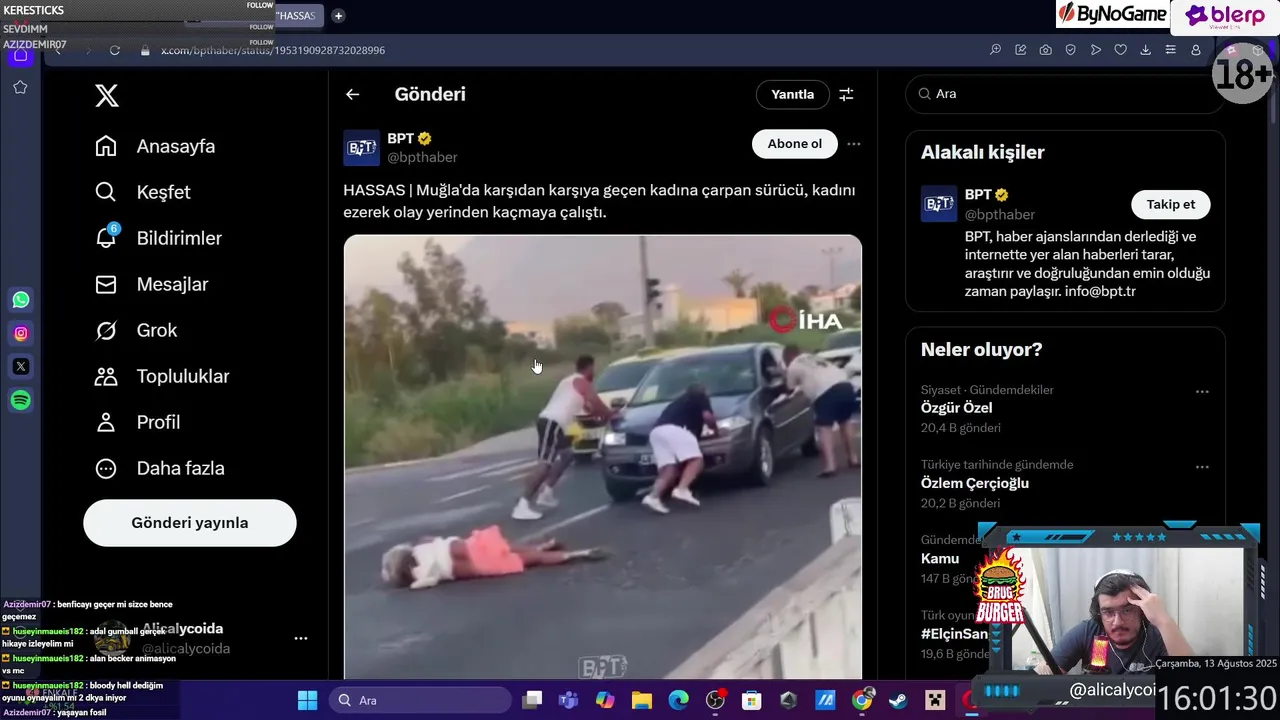
Task: Open BPT avatar in the post header
Action: (x=361, y=148)
